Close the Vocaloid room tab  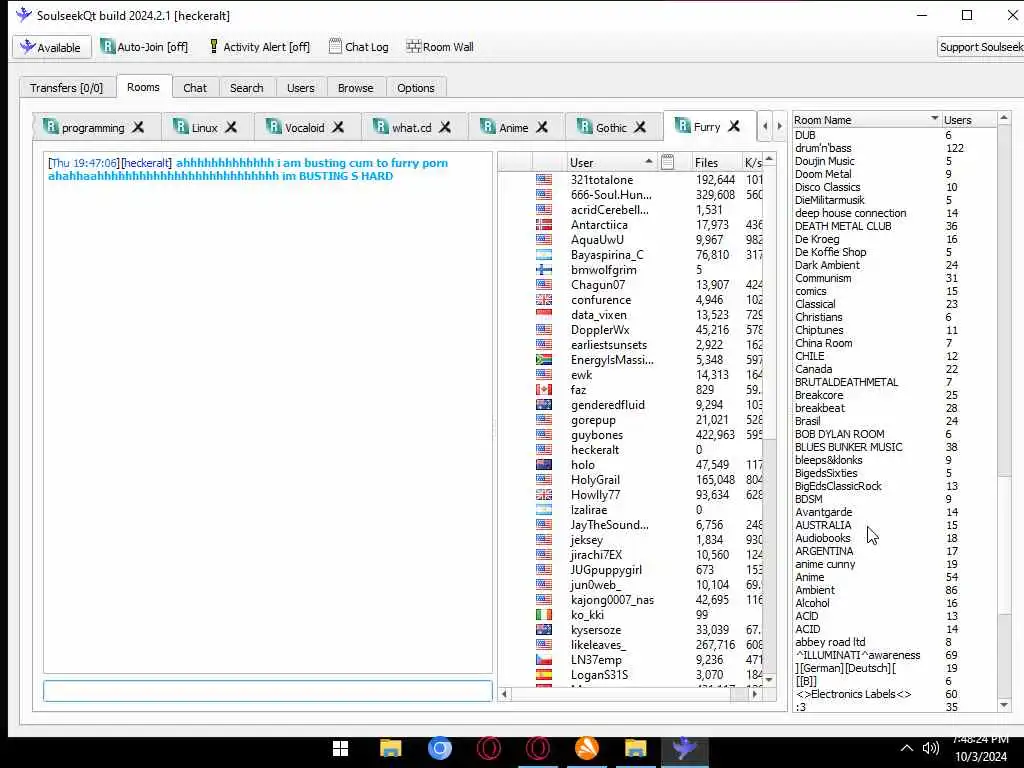click(x=338, y=127)
